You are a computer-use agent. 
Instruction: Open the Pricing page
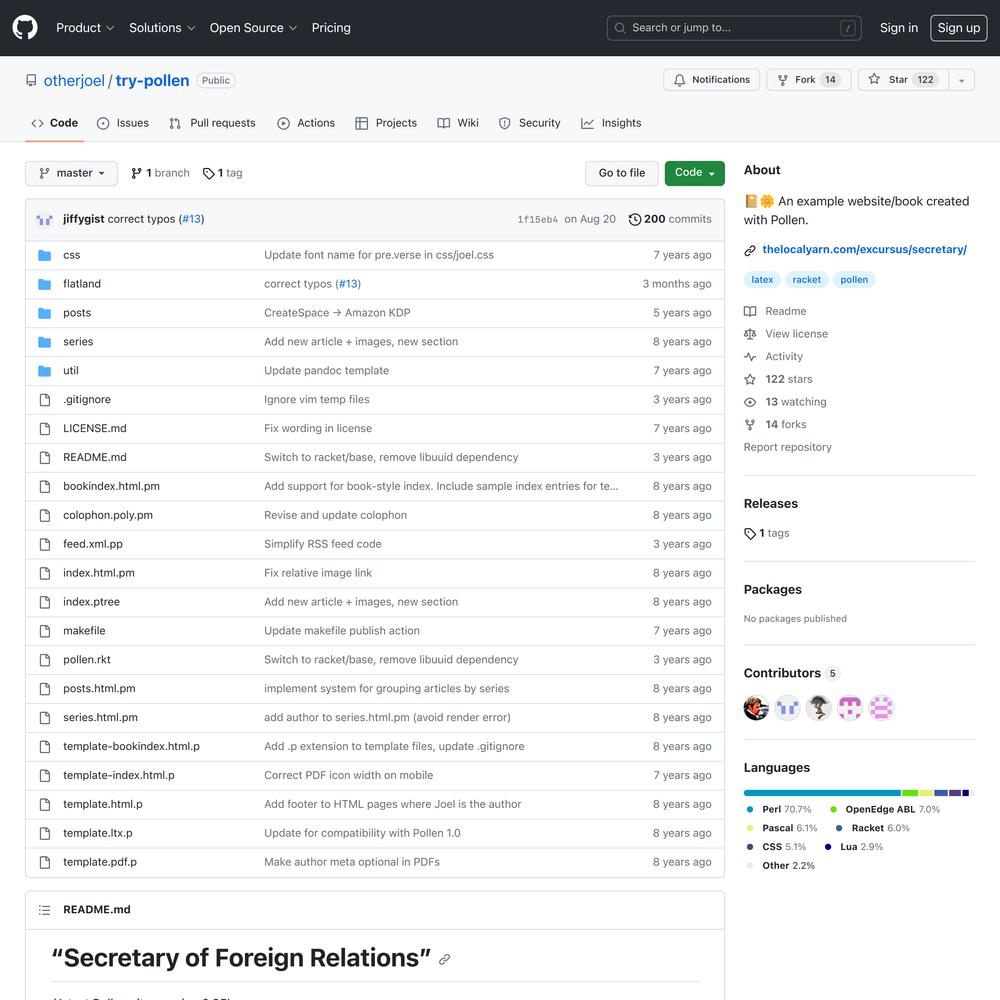point(331,27)
